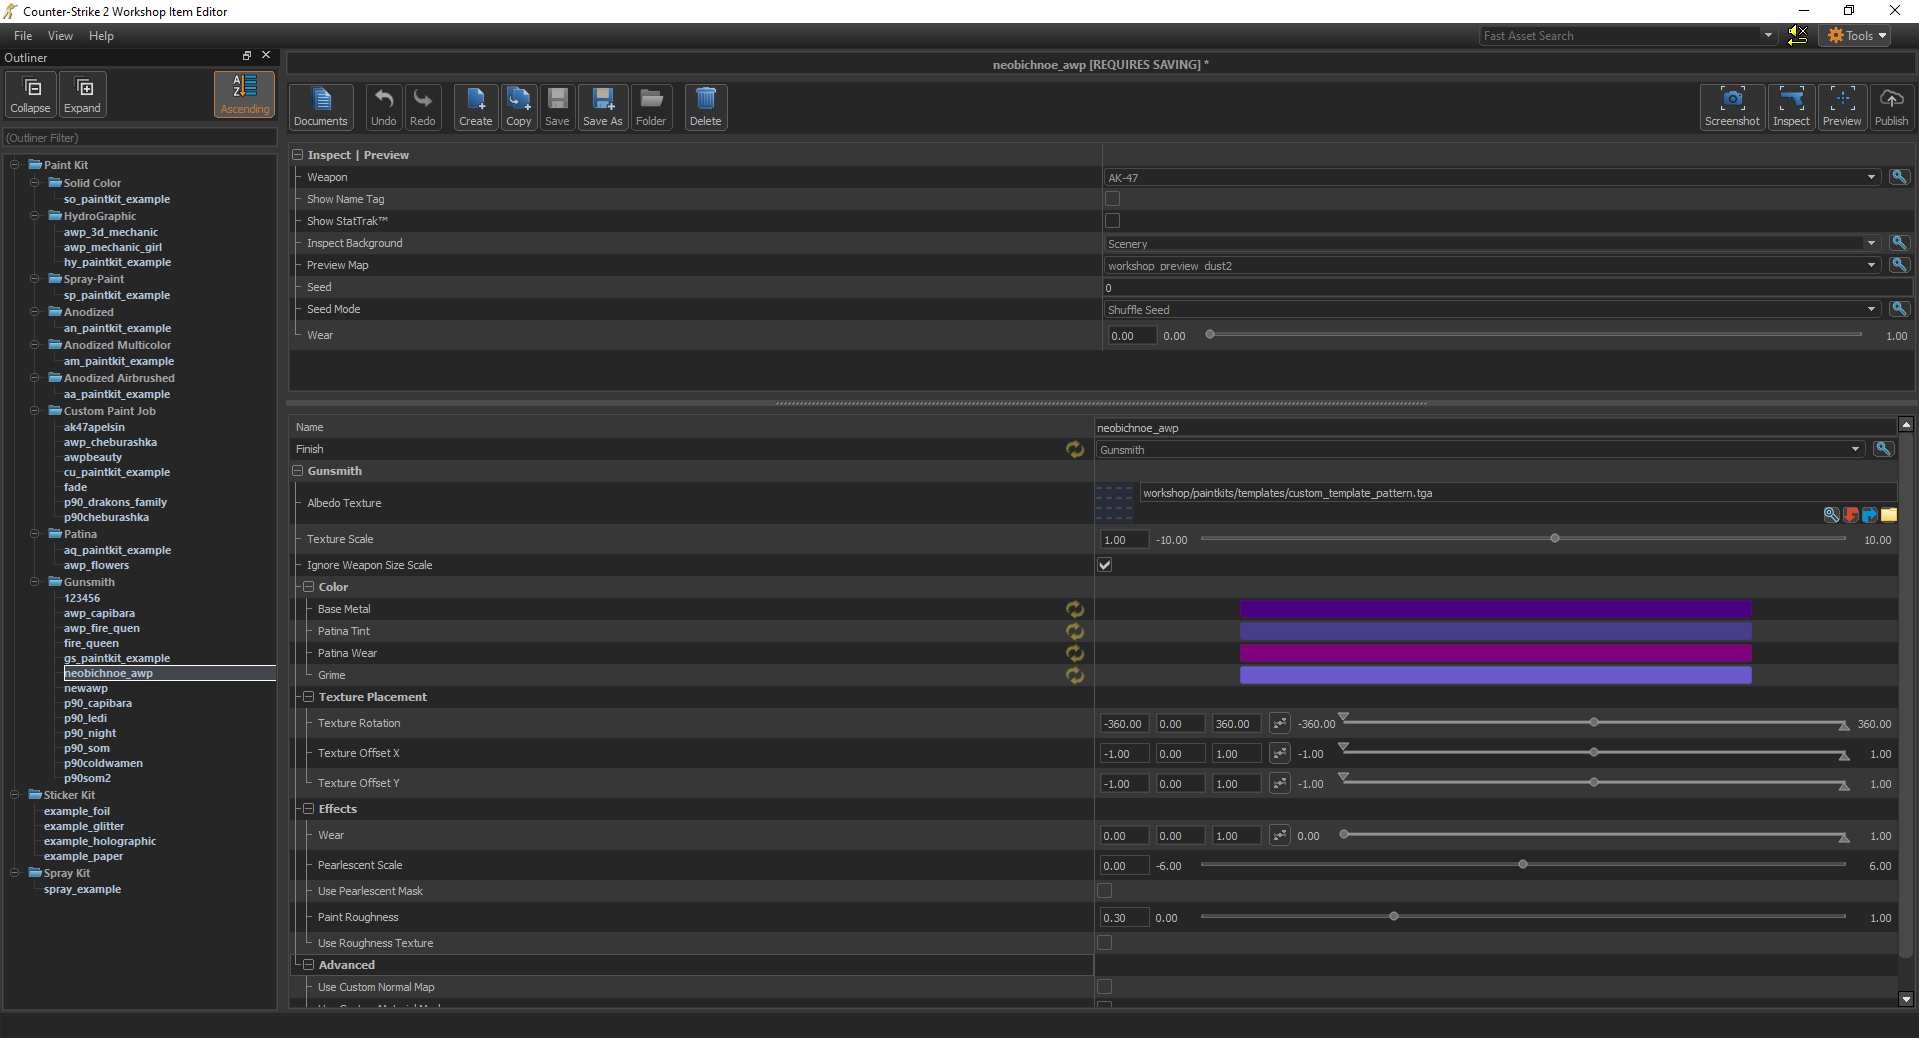Float the Outliner panel
1919x1038 pixels.
(247, 56)
